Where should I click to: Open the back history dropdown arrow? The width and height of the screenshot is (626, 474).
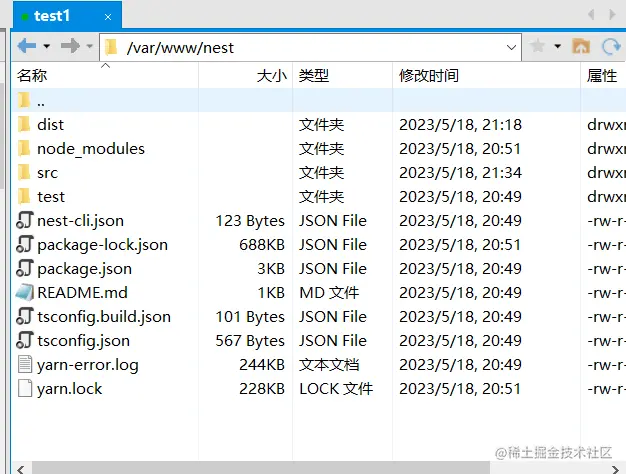click(47, 46)
